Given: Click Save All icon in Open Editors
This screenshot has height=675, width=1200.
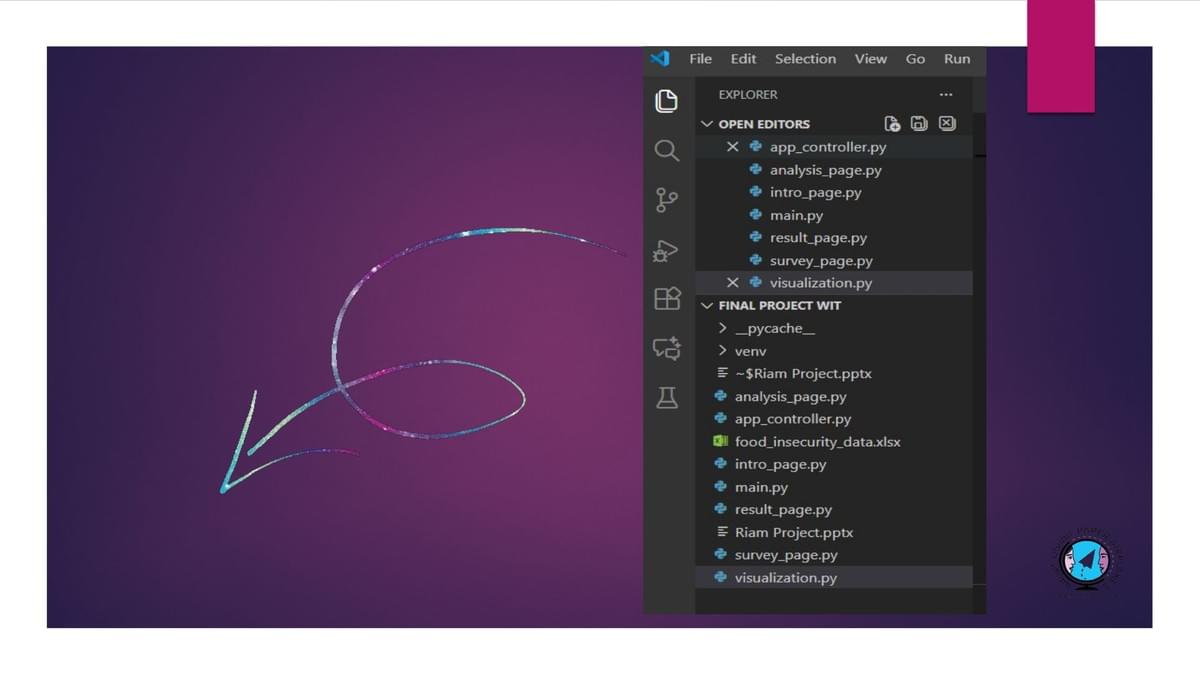Looking at the screenshot, I should [x=919, y=124].
